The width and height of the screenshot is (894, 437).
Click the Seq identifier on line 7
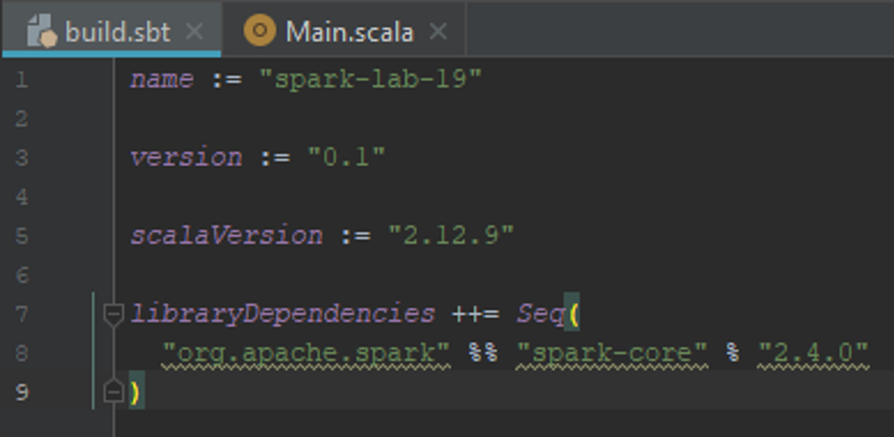click(540, 314)
